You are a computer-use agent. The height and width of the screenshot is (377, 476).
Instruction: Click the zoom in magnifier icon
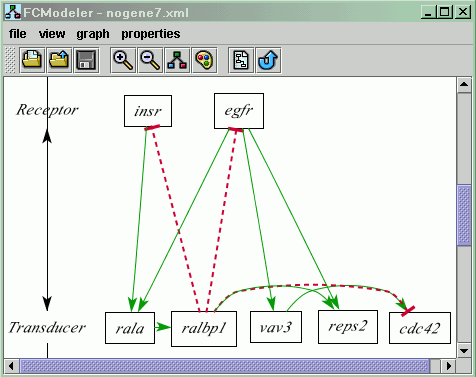point(123,60)
